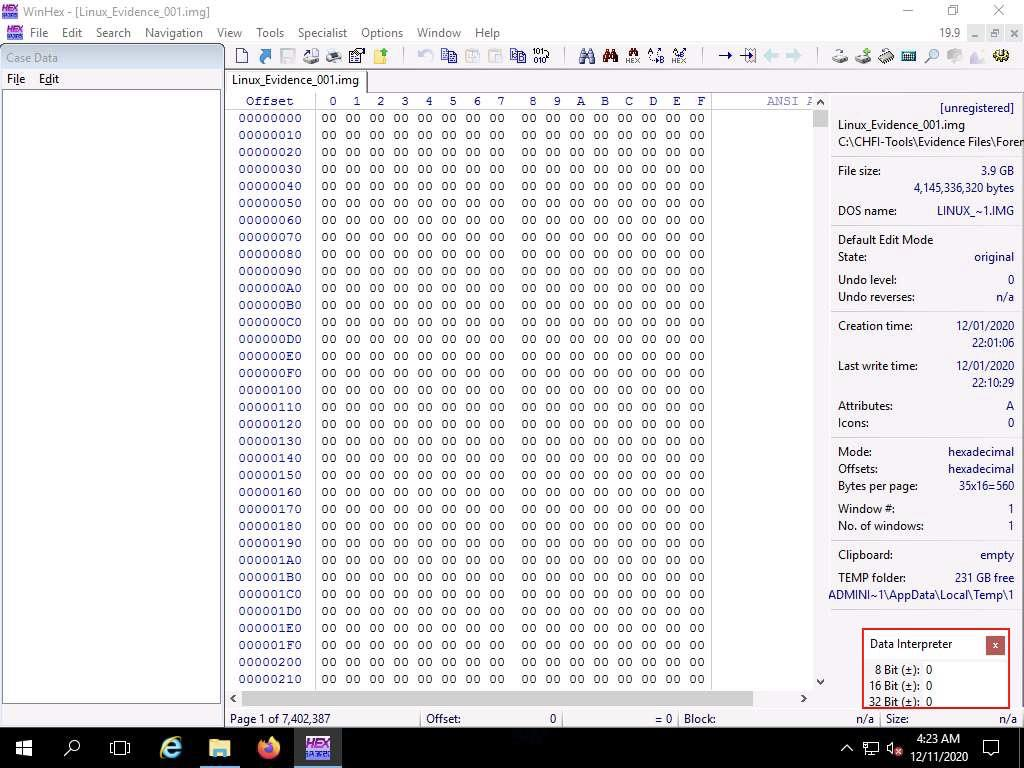Open the Options menu
Image resolution: width=1024 pixels, height=768 pixels.
tap(382, 33)
